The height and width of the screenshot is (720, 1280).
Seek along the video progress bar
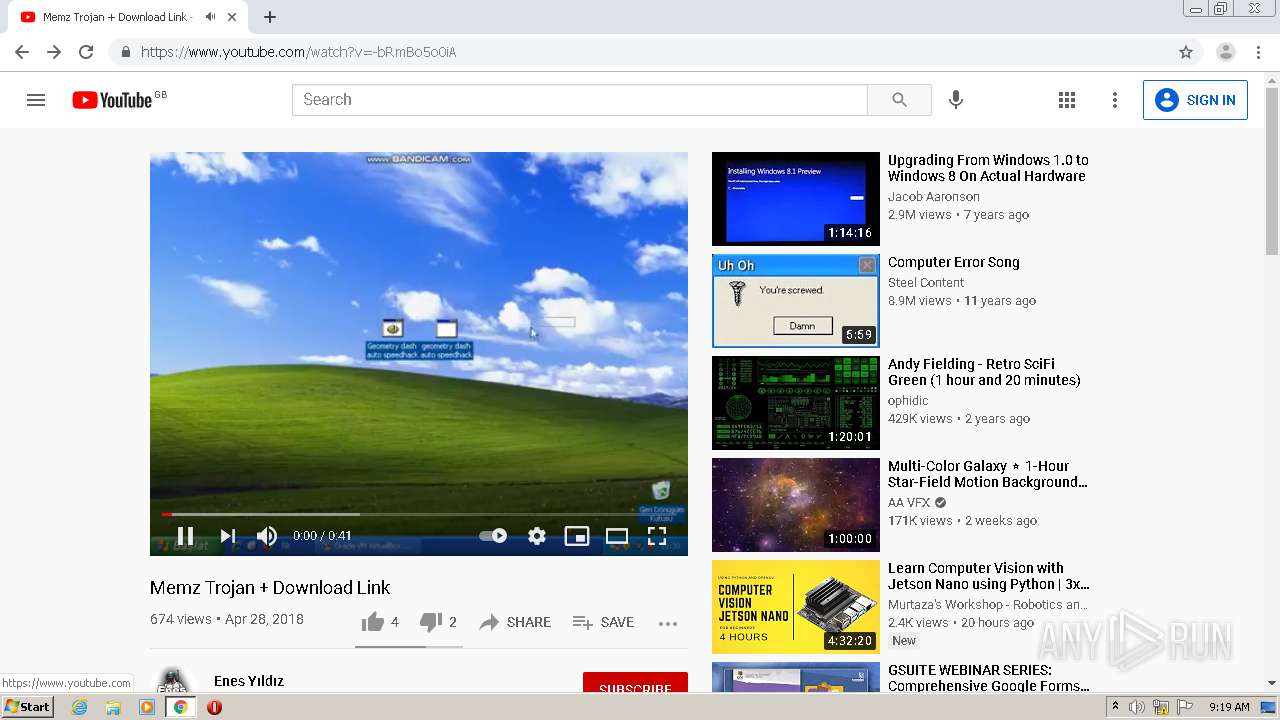[x=419, y=514]
